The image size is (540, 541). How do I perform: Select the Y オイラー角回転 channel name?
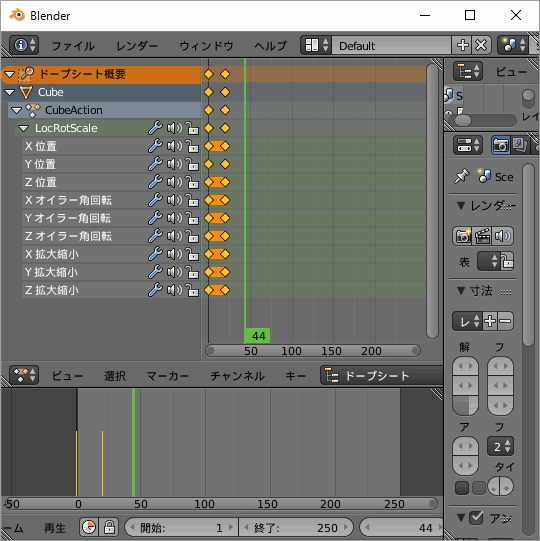coord(68,218)
